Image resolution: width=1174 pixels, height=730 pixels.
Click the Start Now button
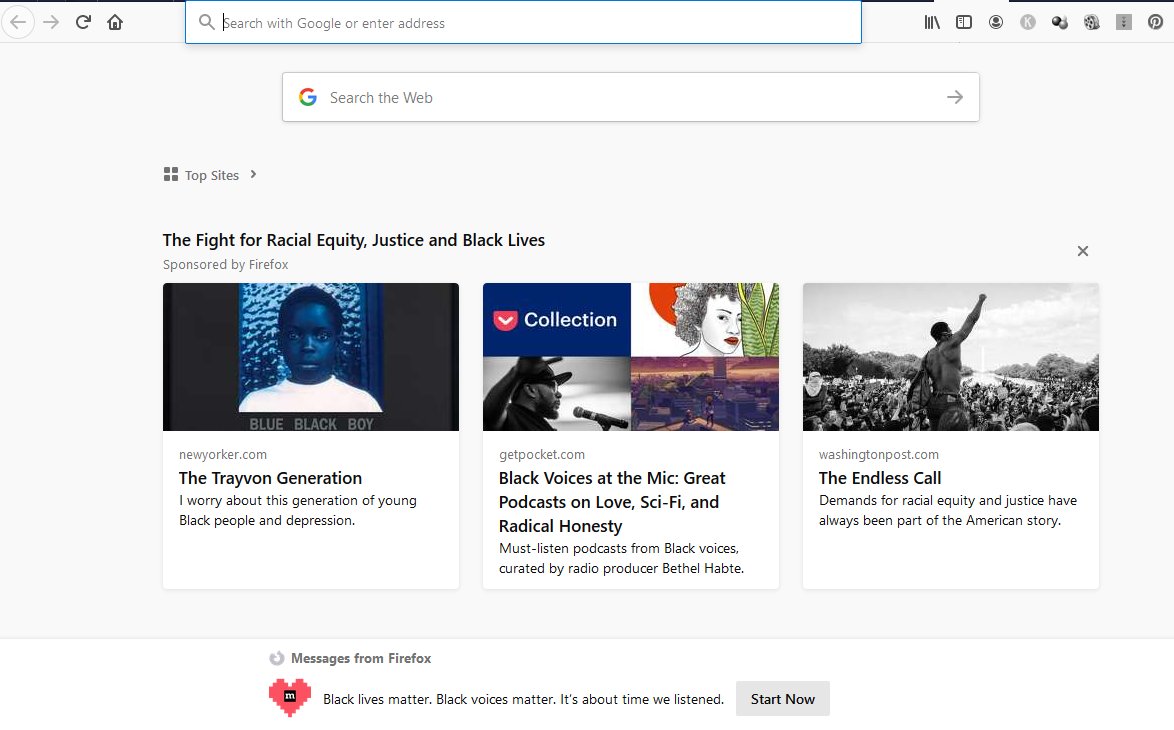point(782,699)
